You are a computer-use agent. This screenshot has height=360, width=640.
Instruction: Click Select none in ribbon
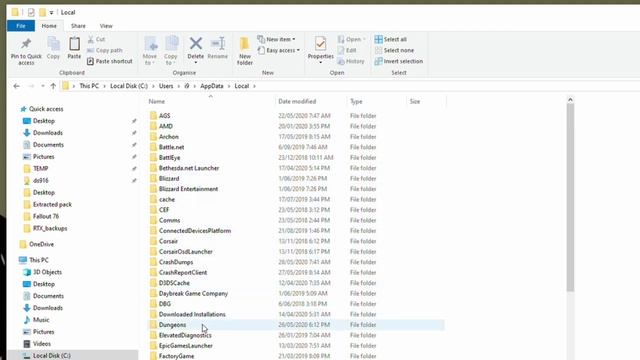click(394, 50)
